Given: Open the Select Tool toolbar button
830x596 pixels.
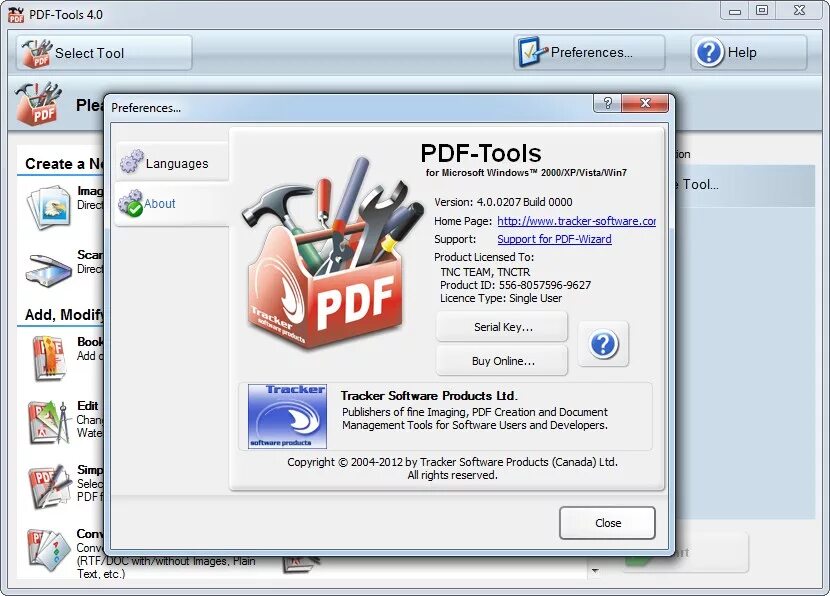Looking at the screenshot, I should click(104, 52).
